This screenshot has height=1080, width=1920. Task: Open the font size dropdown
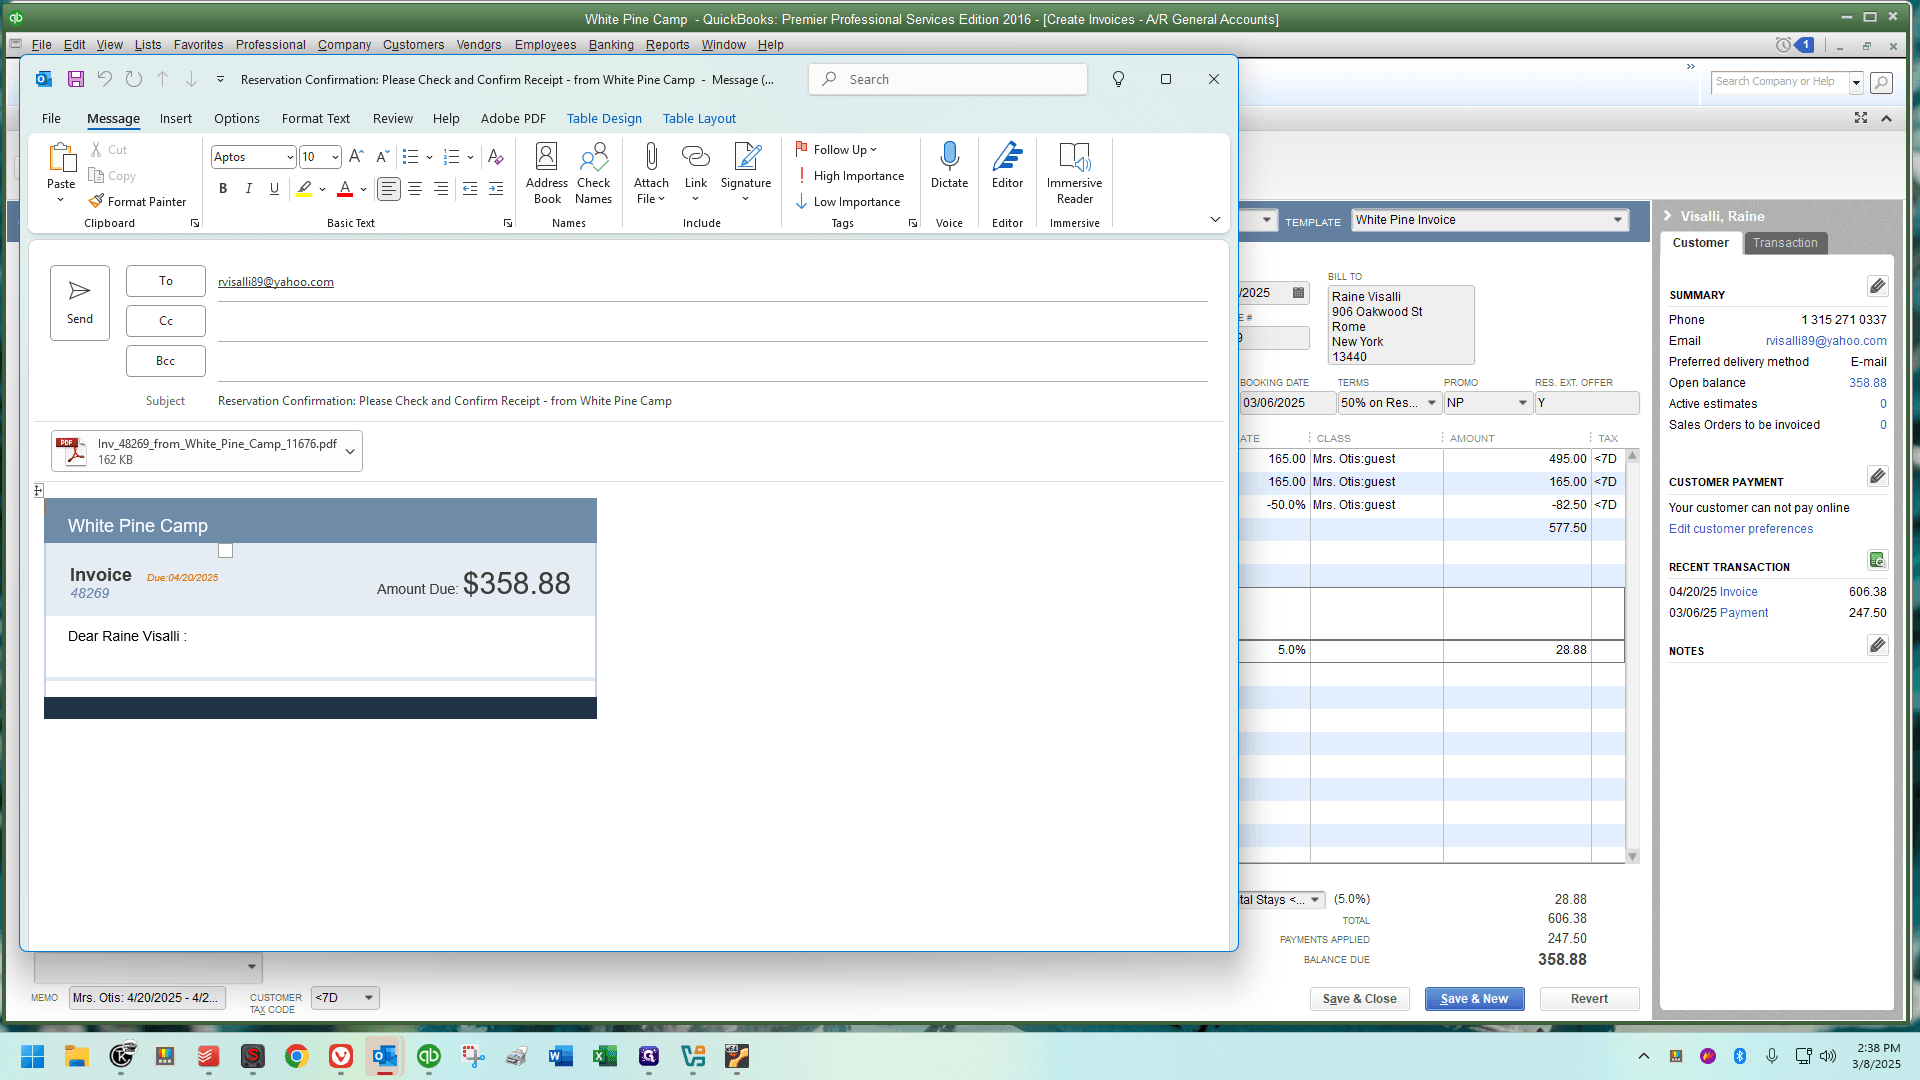335,157
